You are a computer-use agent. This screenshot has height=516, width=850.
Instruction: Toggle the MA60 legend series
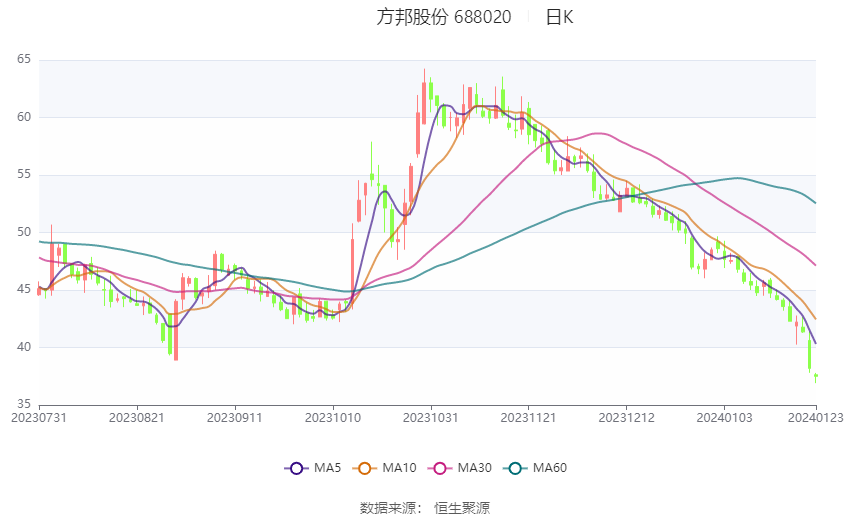[535, 468]
